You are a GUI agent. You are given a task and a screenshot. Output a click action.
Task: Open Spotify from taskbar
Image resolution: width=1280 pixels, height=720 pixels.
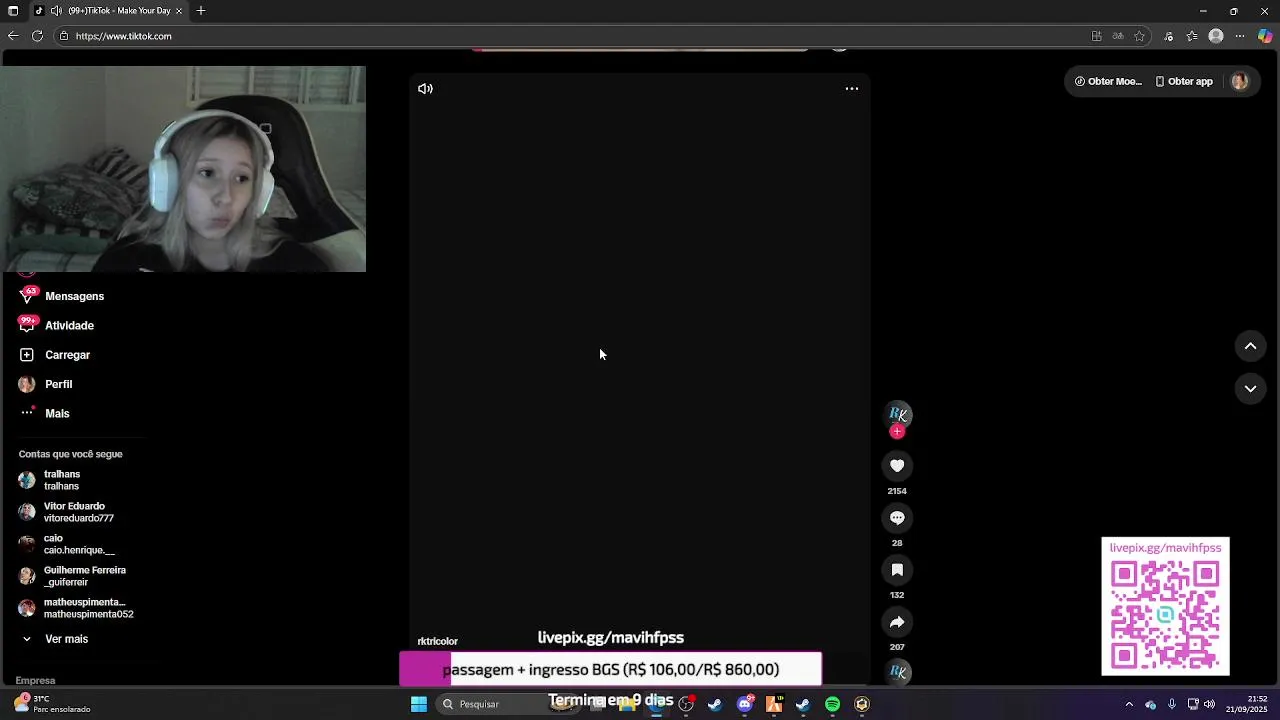coord(832,704)
